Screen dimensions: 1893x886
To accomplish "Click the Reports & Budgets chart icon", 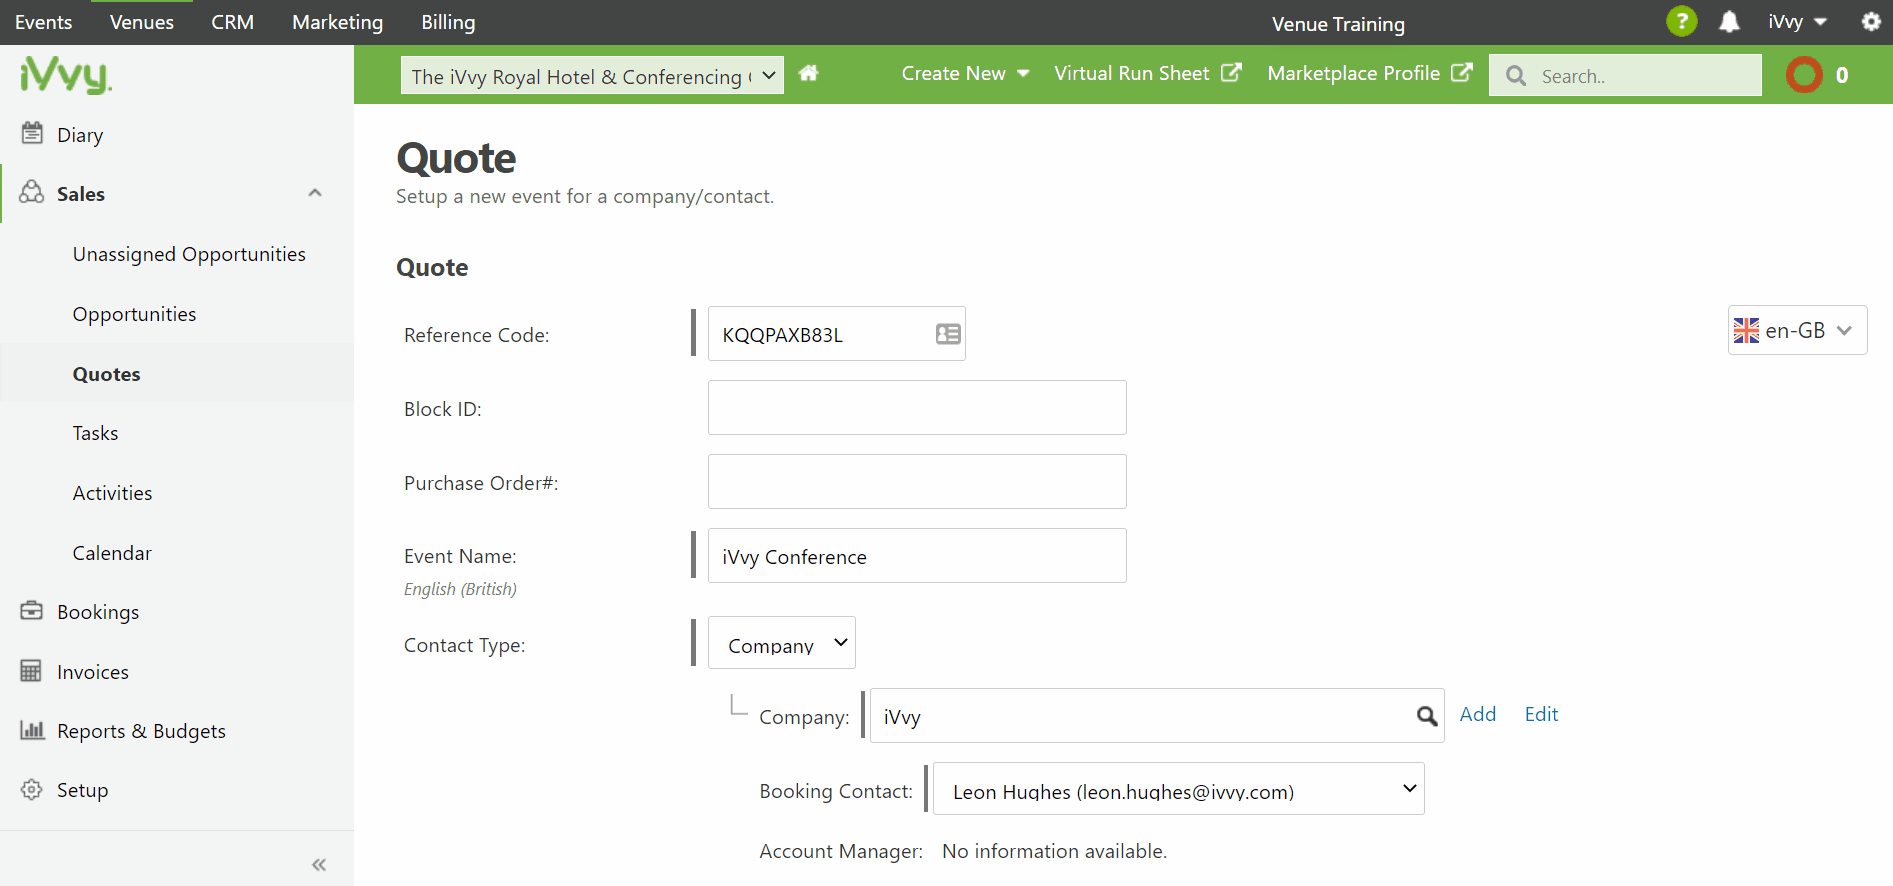I will [32, 730].
